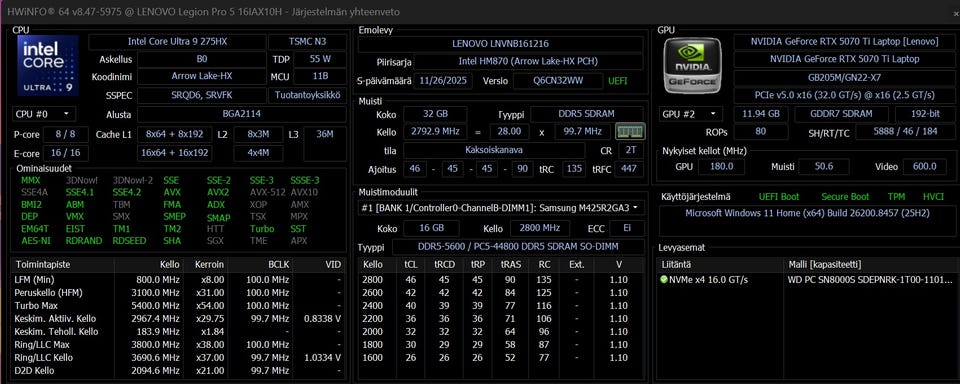Click the SSE4.2 feature label
Viewport: 960px width, 384px height.
(127, 192)
